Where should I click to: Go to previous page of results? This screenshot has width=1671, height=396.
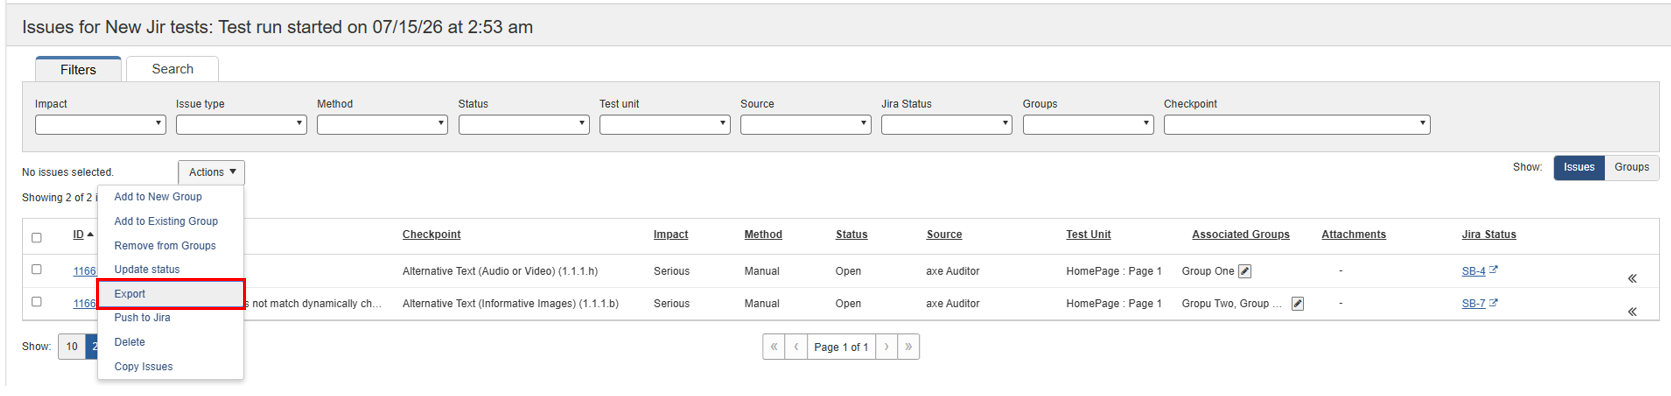tap(796, 347)
